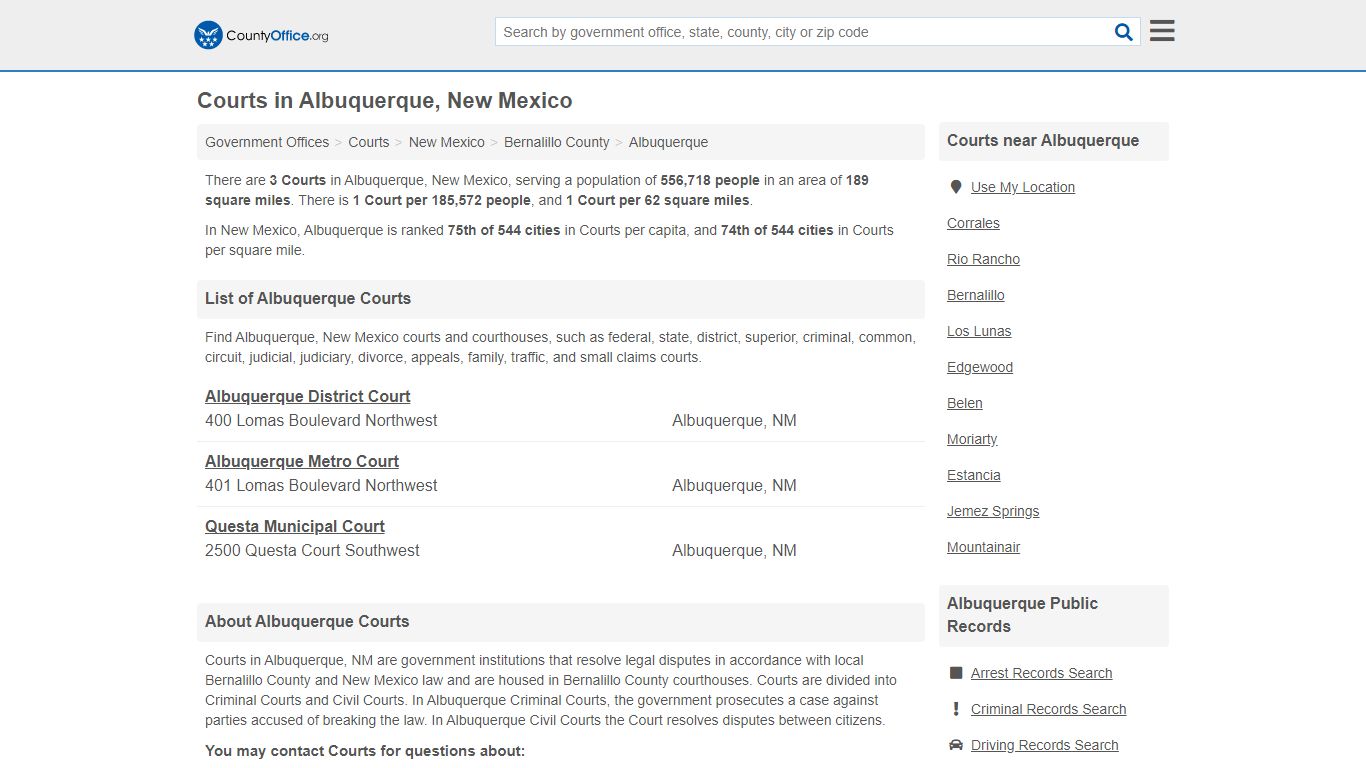Click the About Albuquerque Courts heading
This screenshot has width=1366, height=768.
307,622
